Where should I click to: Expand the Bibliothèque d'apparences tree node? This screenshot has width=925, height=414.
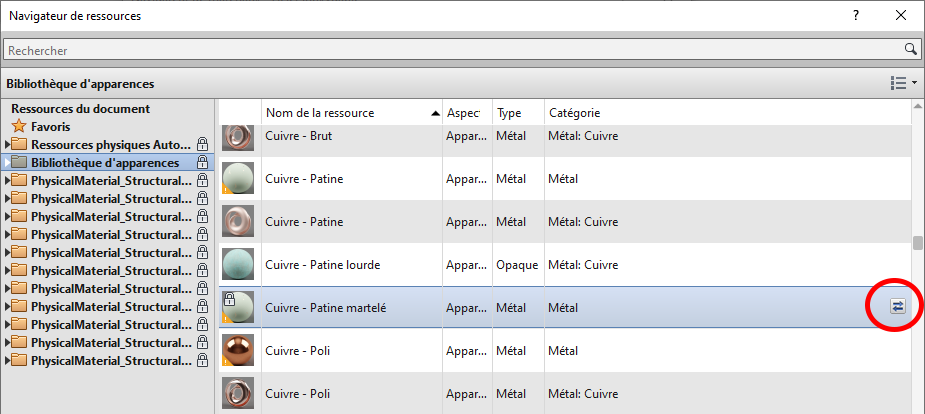[8, 162]
